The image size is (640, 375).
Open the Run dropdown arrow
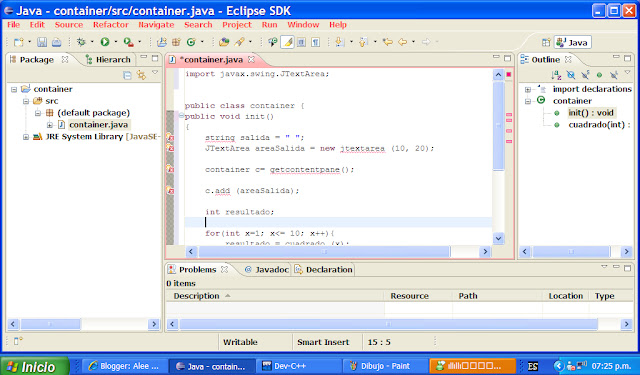pos(116,42)
